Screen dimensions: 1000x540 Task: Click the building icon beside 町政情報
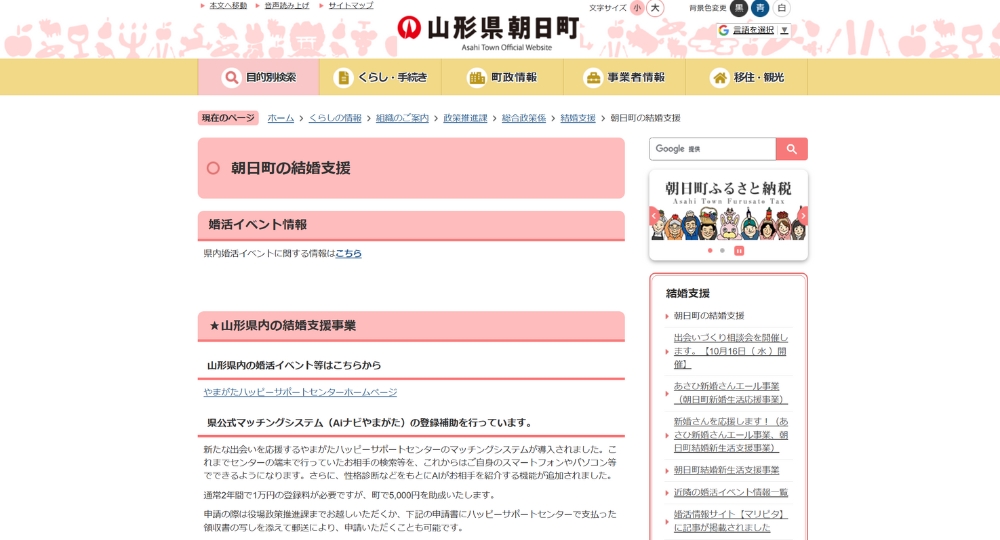[x=476, y=78]
